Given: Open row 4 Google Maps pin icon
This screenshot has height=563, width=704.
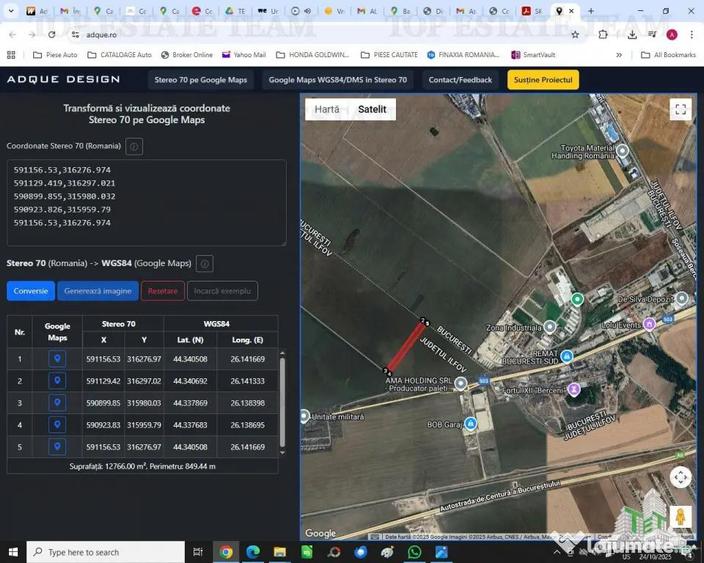Looking at the screenshot, I should pos(57,425).
